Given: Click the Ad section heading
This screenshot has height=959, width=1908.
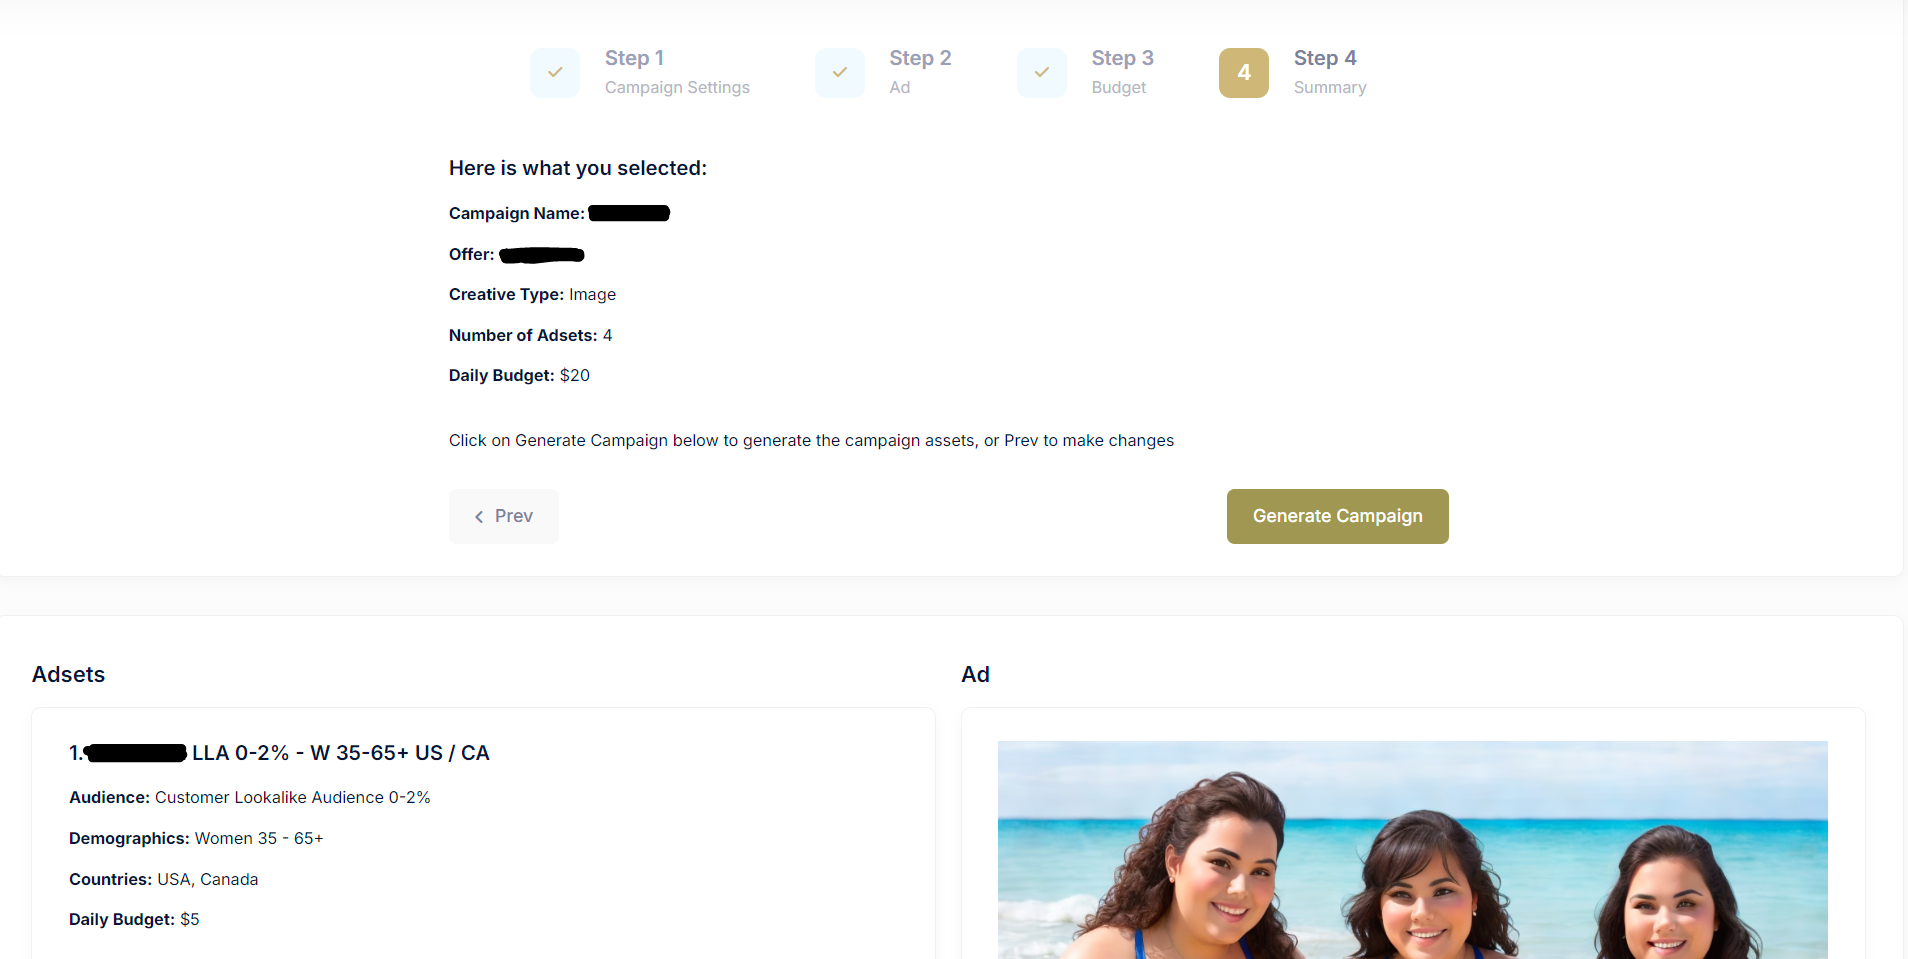Looking at the screenshot, I should pyautogui.click(x=975, y=674).
